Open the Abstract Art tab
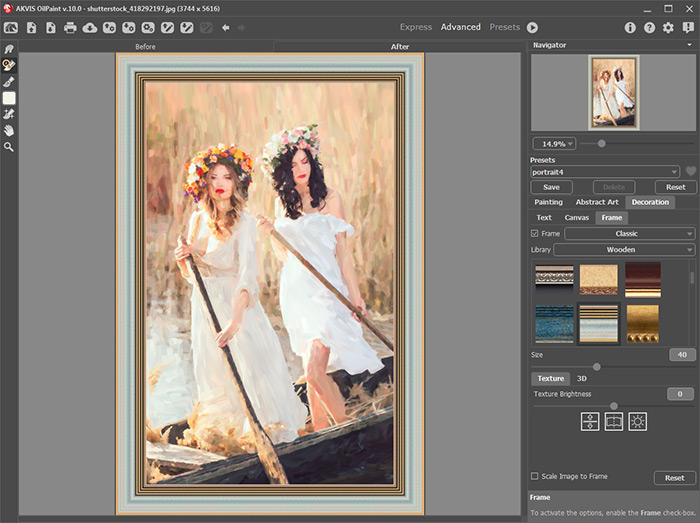Image resolution: width=700 pixels, height=523 pixels. [597, 202]
